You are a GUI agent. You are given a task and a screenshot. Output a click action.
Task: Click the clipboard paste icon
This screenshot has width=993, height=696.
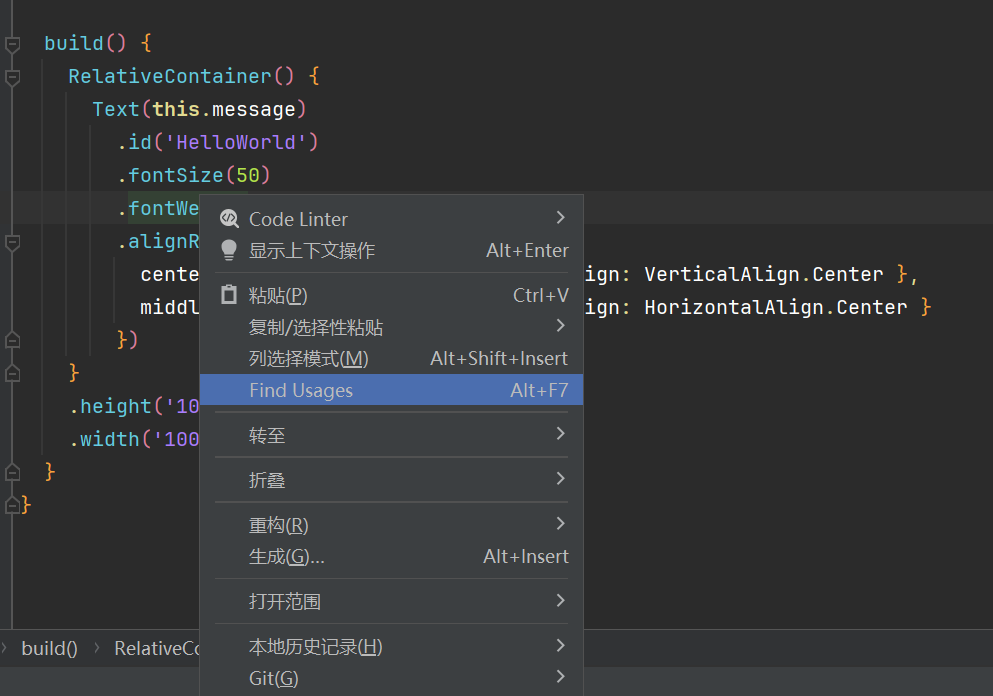229,294
